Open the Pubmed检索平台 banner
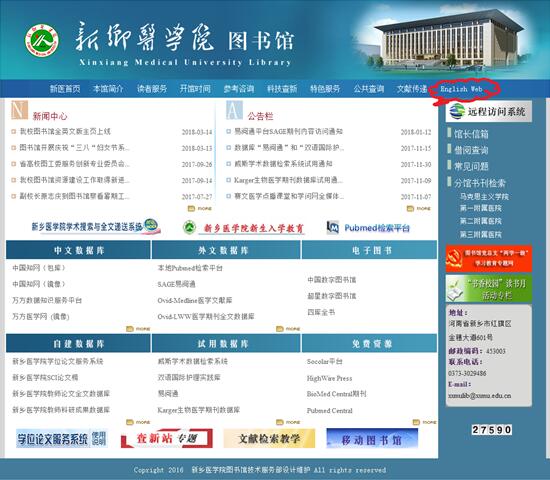Screen dimensions: 550x480 368,228
